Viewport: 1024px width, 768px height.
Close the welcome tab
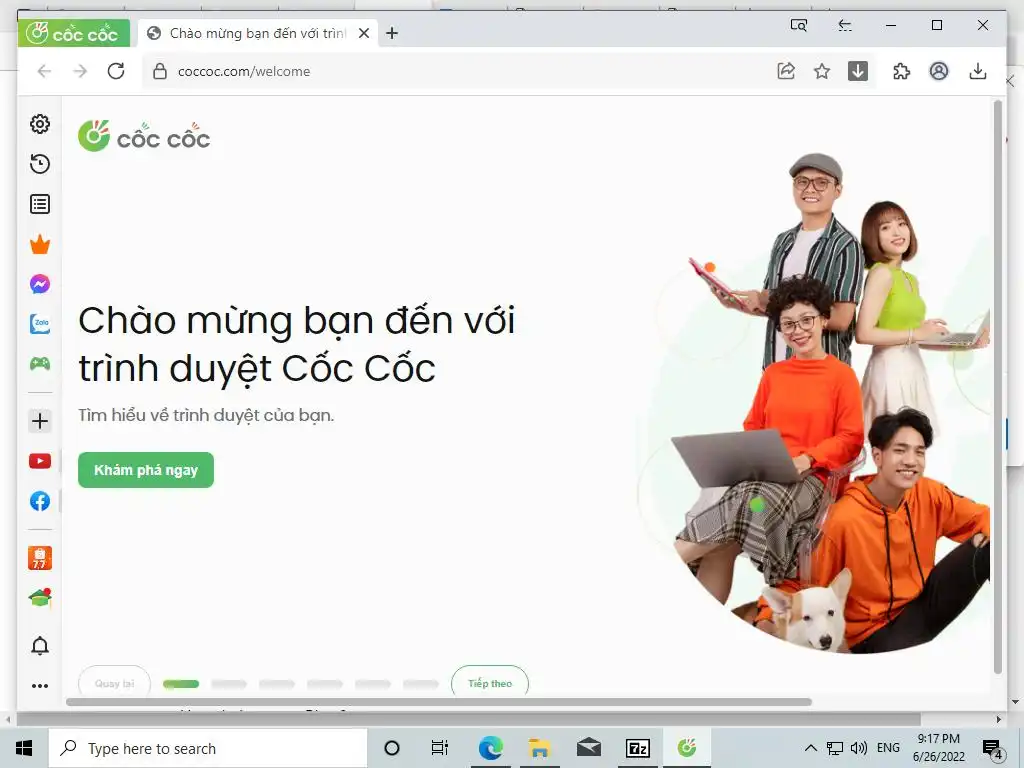364,33
